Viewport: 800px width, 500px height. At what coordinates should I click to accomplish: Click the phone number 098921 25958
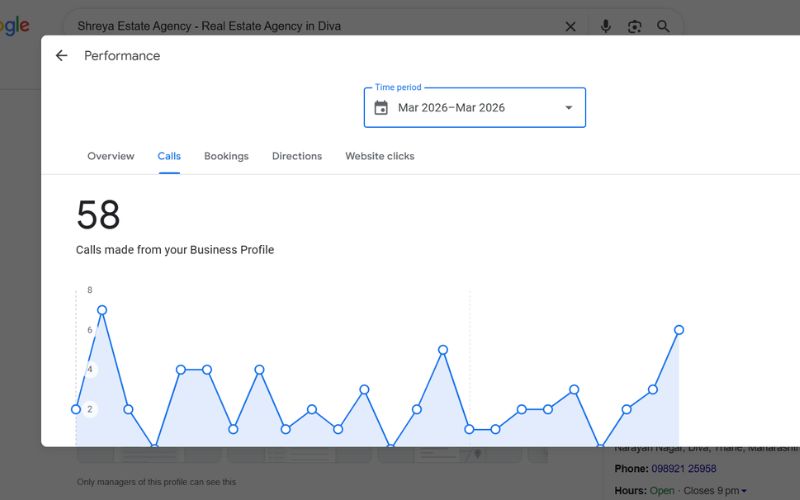[683, 469]
